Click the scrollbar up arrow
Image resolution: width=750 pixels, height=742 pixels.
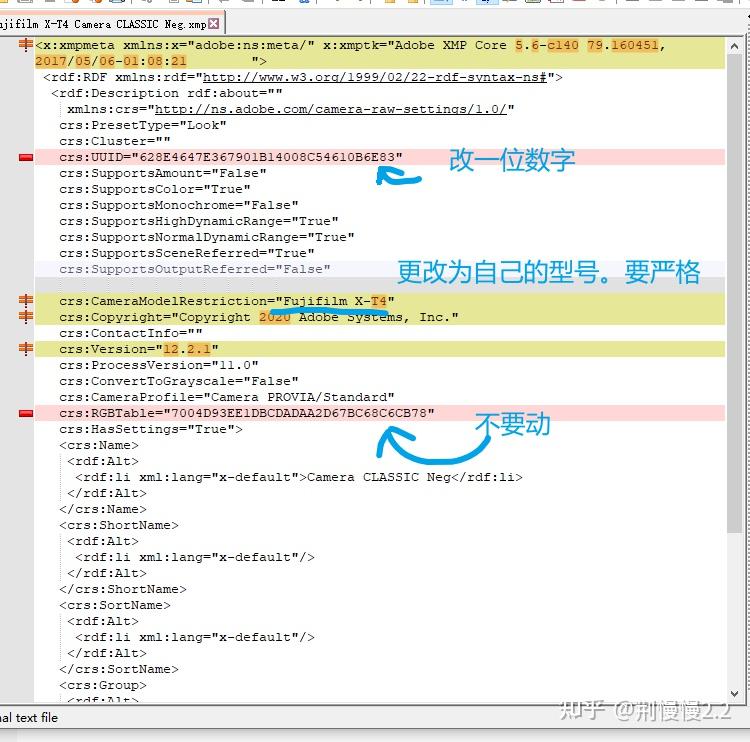point(734,46)
